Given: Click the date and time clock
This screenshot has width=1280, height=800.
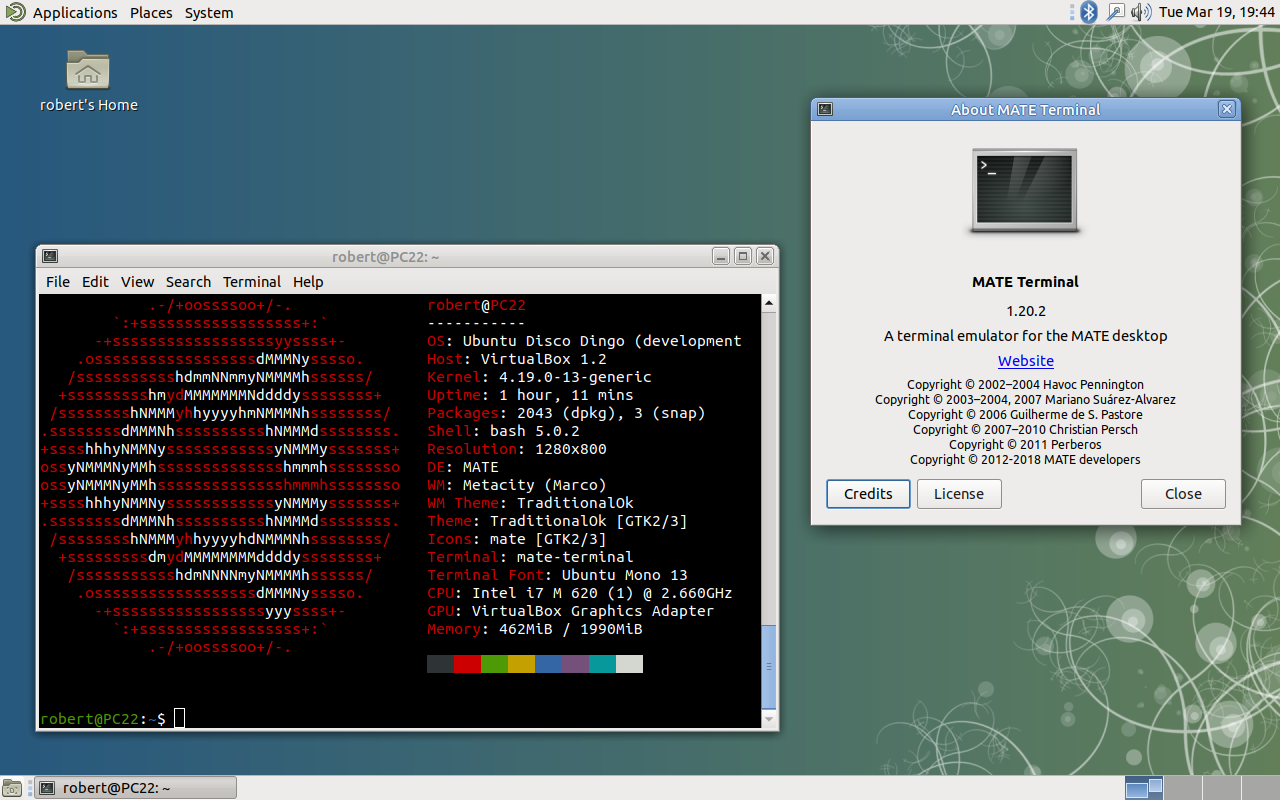Looking at the screenshot, I should click(1216, 13).
